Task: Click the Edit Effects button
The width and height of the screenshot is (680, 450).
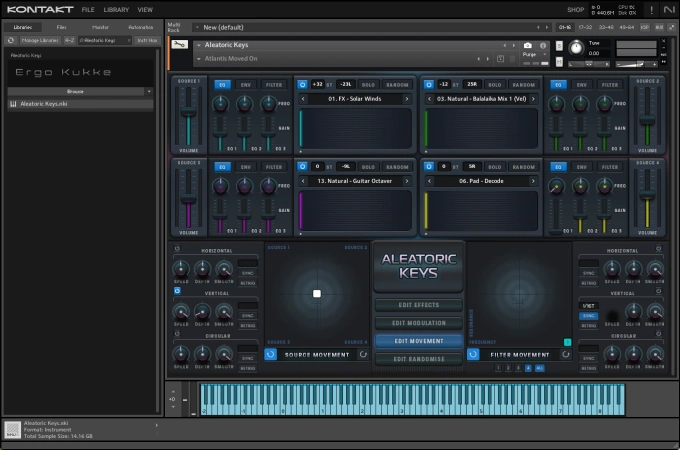Action: tap(419, 305)
